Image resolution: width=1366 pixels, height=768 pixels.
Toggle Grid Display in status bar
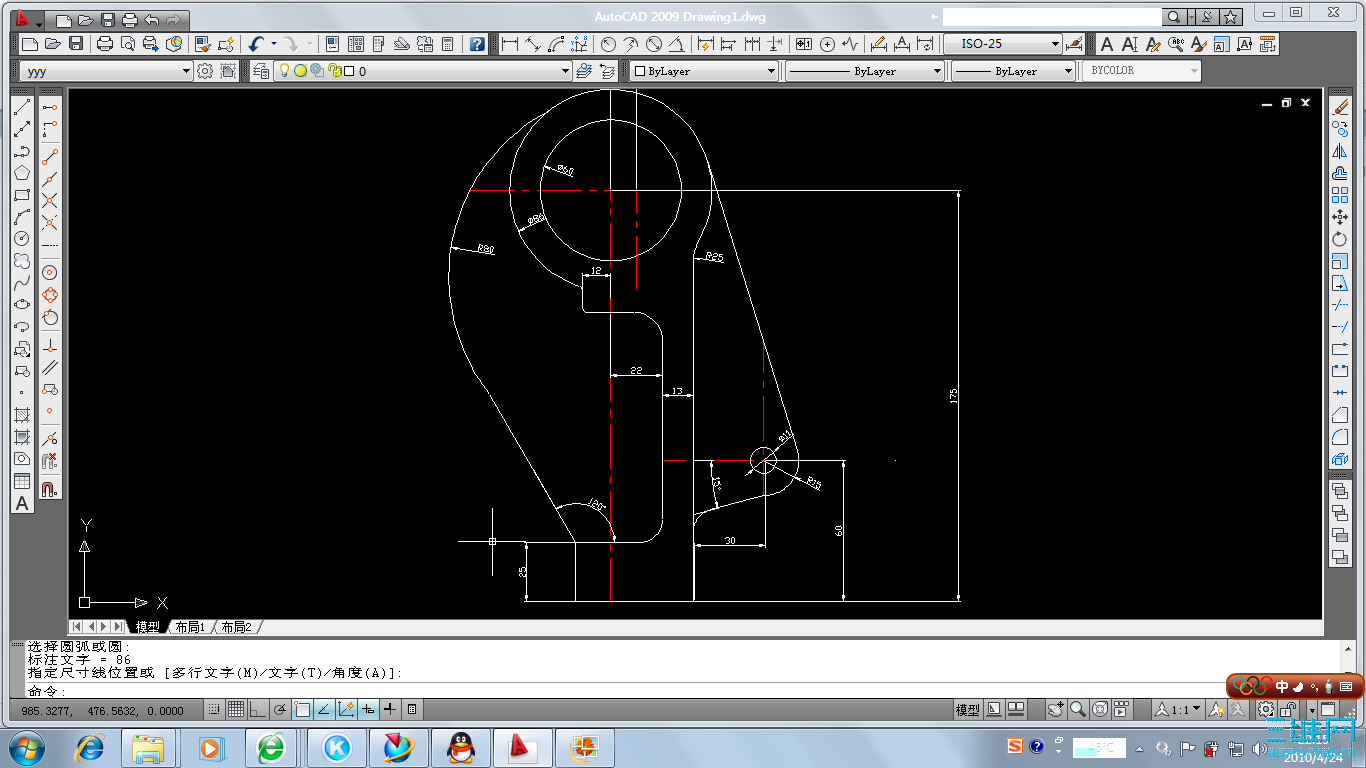coord(236,709)
